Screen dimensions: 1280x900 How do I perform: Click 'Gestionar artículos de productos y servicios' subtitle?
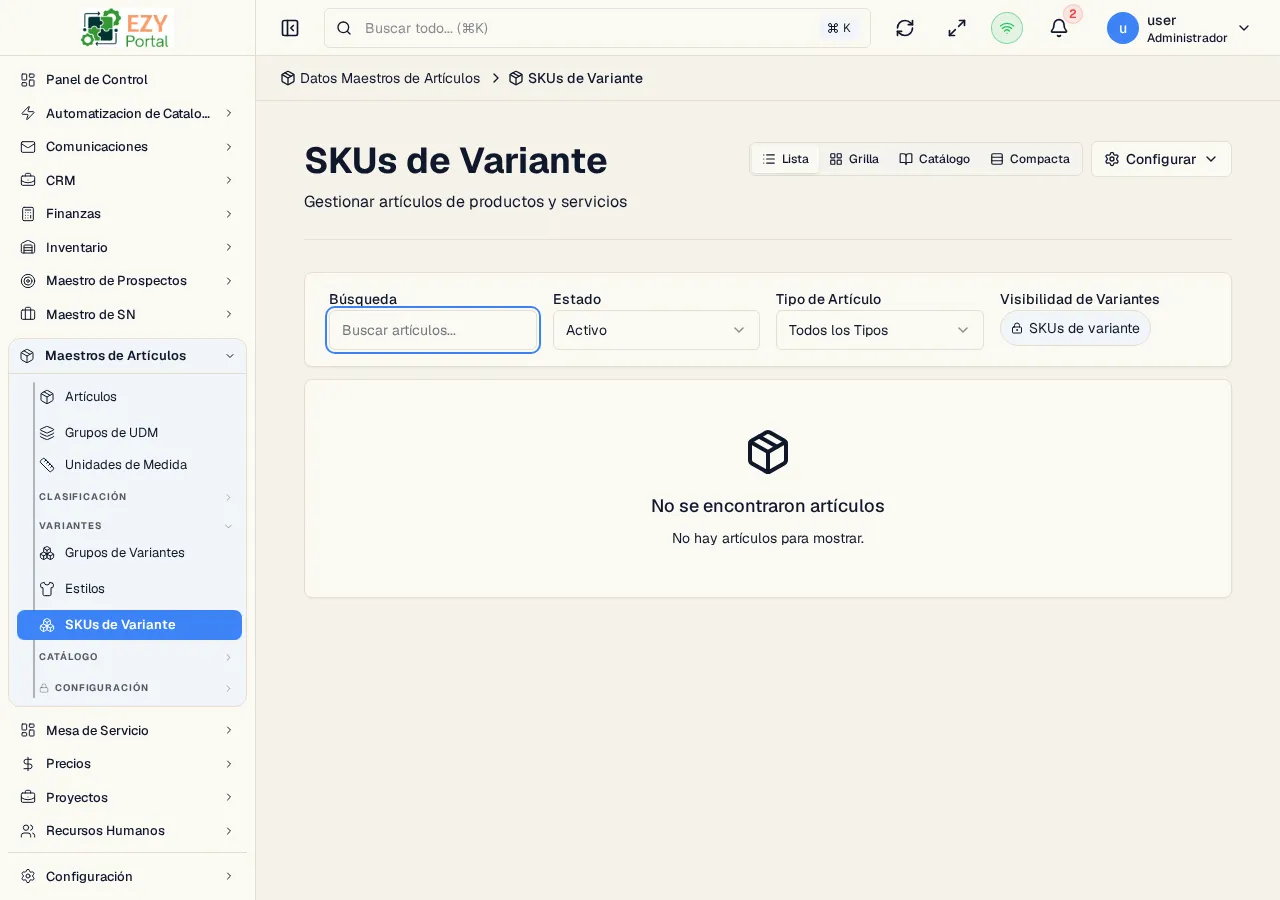pyautogui.click(x=465, y=202)
